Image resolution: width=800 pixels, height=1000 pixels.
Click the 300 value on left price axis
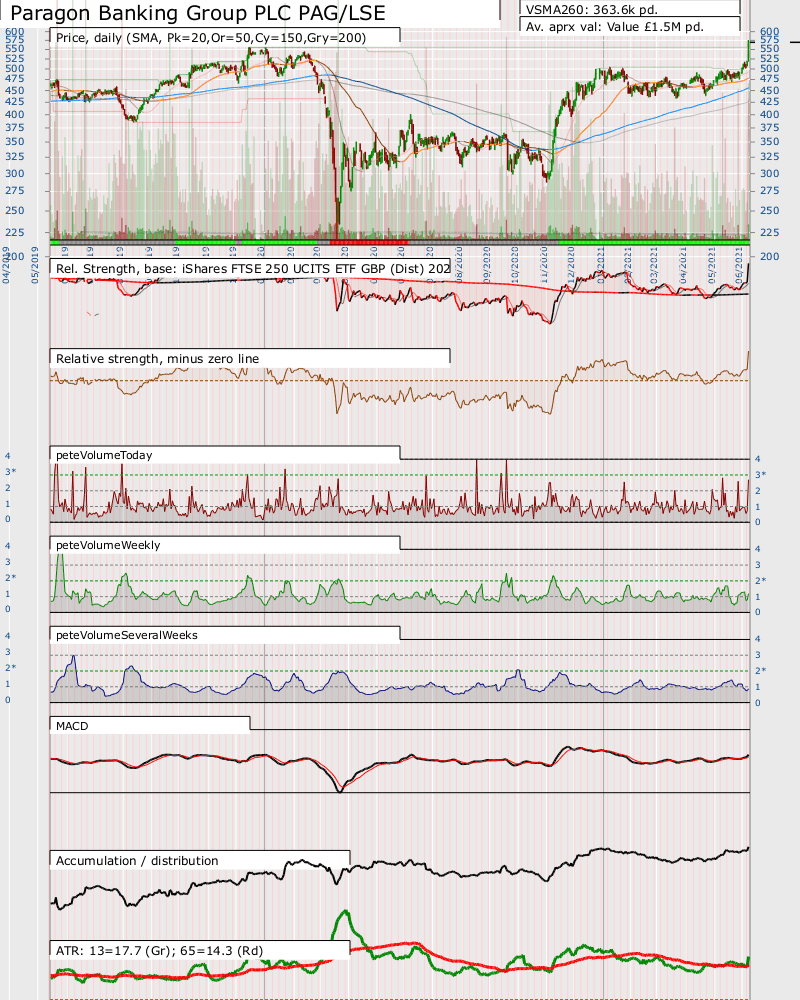pos(14,173)
